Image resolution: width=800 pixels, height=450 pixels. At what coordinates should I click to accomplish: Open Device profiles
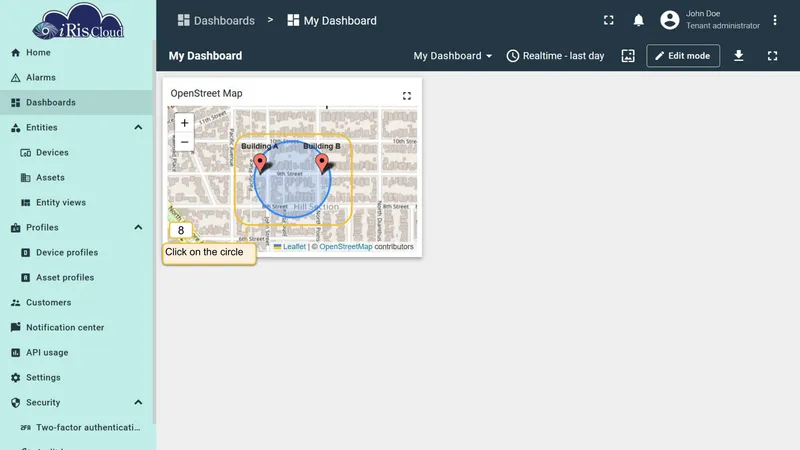[77, 253]
